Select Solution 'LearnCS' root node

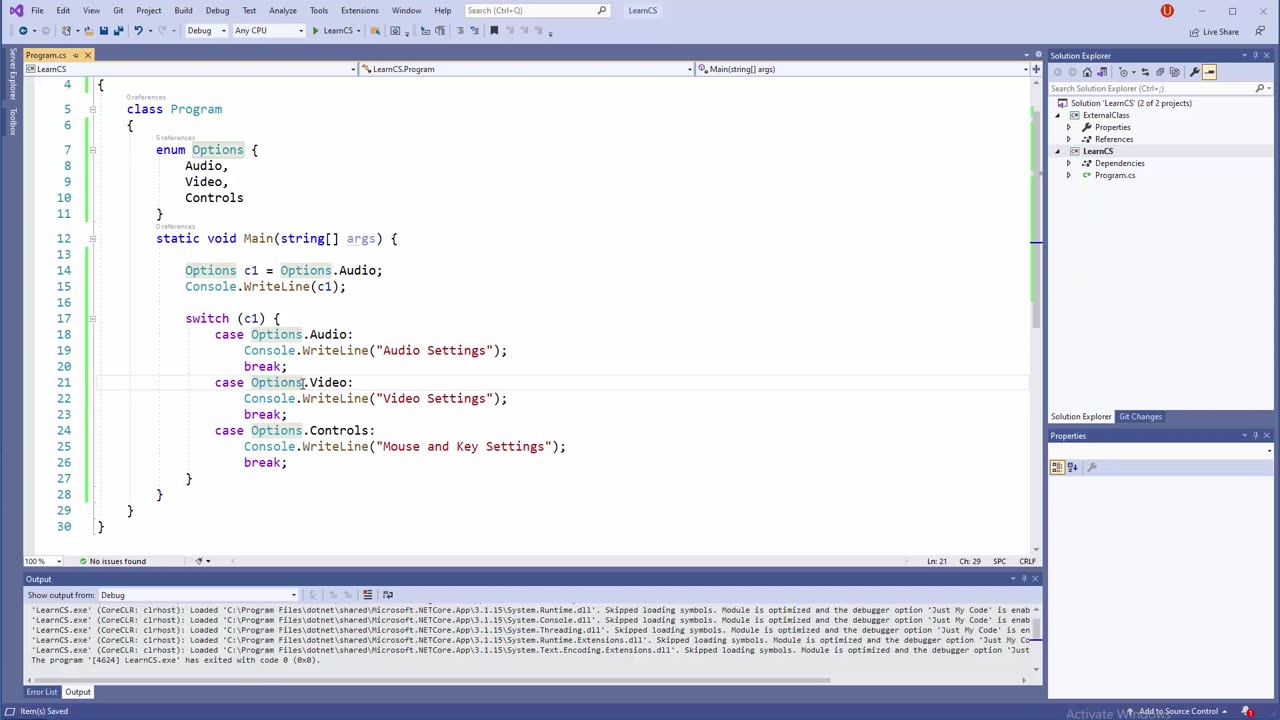(1131, 103)
